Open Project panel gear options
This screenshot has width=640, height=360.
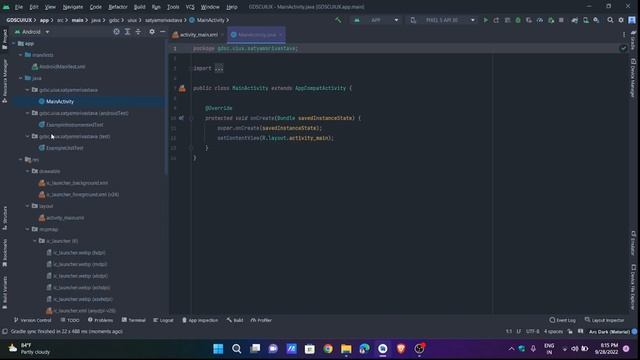click(x=152, y=32)
